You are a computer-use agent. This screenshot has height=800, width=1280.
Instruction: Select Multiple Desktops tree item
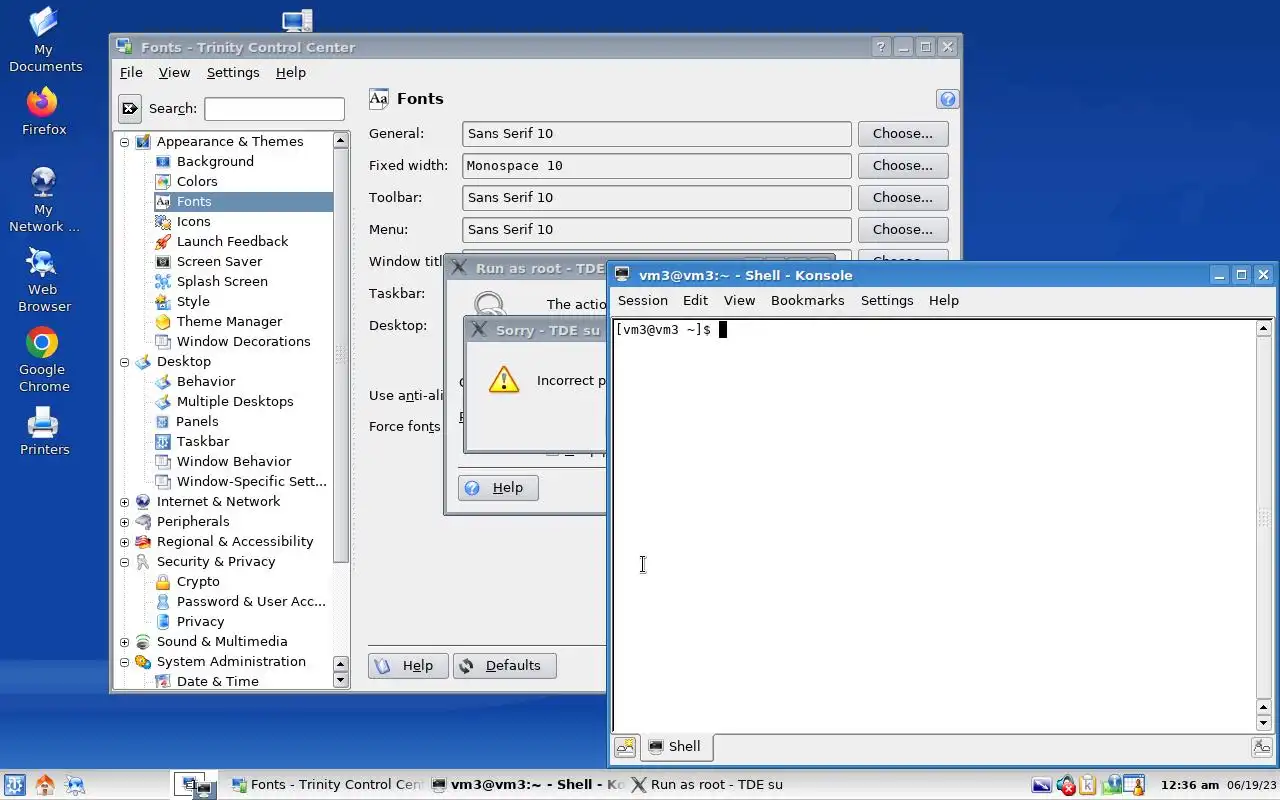[x=235, y=401]
